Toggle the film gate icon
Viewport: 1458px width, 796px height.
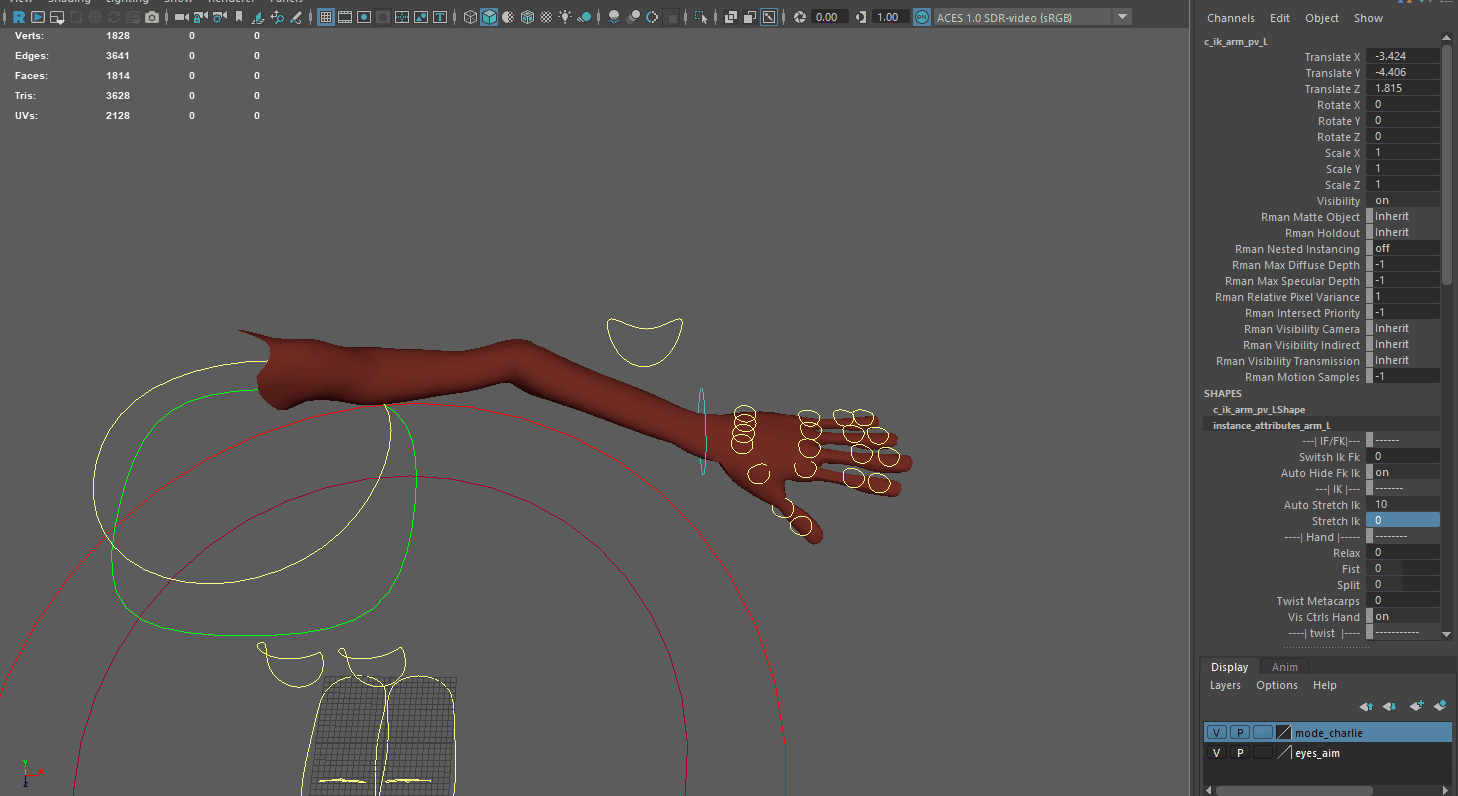coord(344,17)
